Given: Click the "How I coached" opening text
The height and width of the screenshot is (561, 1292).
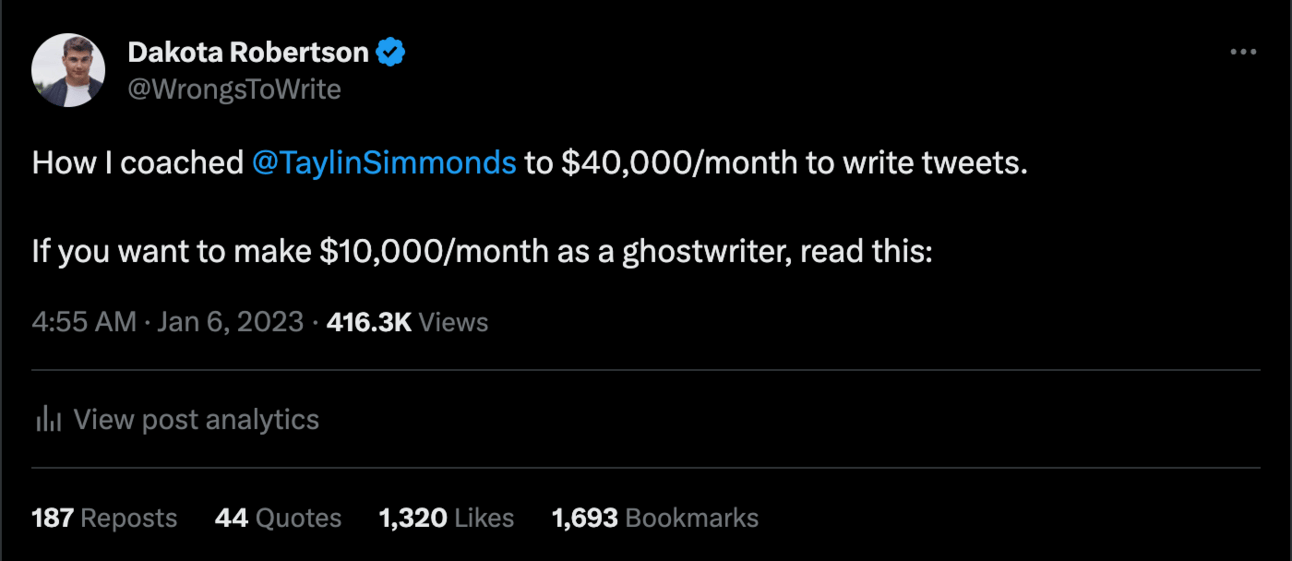Looking at the screenshot, I should pos(138,163).
